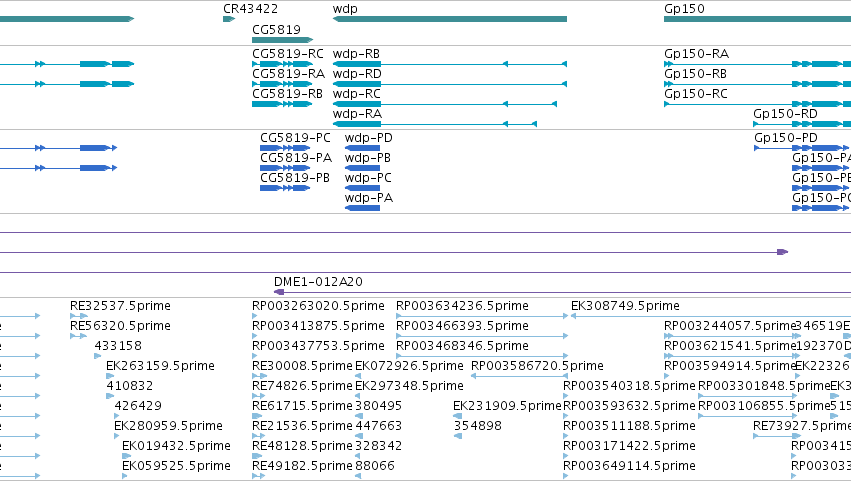
Task: Click the 88066 feature
Action: (x=358, y=476)
